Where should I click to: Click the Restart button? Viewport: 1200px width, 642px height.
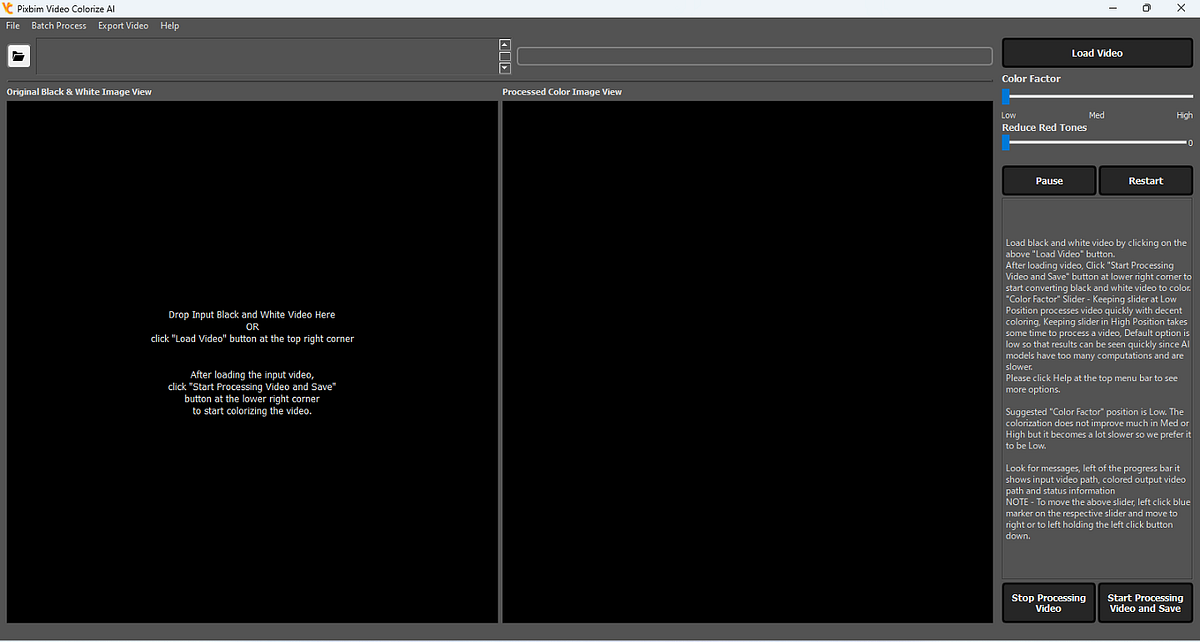pyautogui.click(x=1146, y=181)
